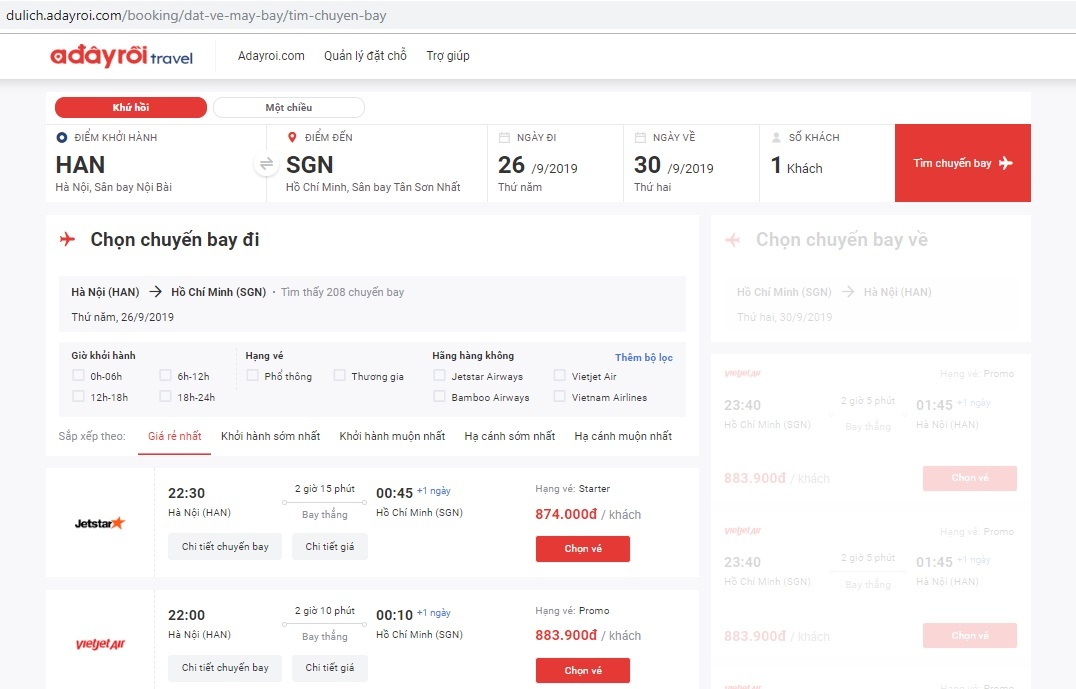Open the Quản lý đặt chỗ menu

click(363, 55)
